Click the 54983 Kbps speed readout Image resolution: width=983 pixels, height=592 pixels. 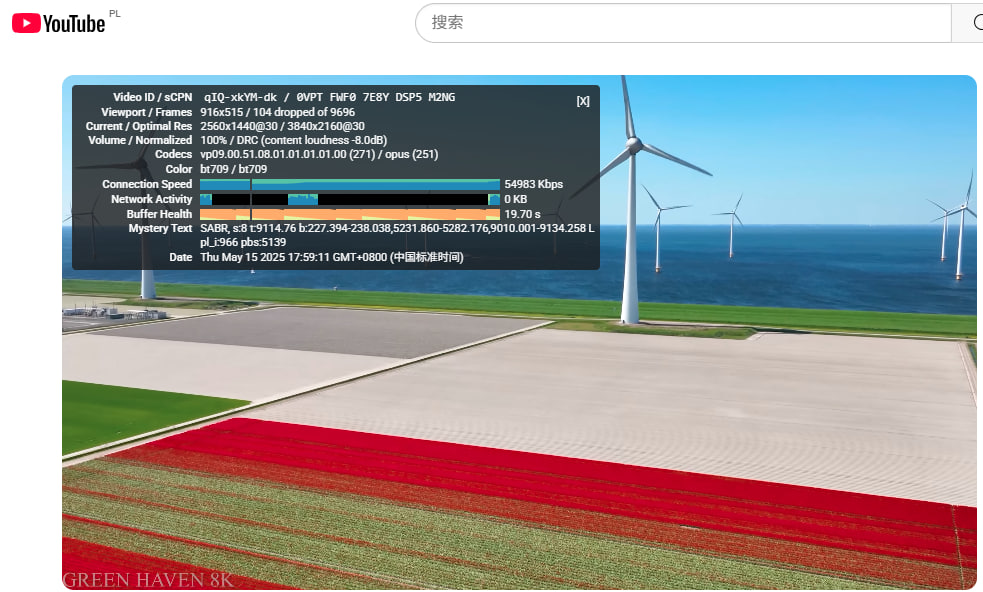(533, 184)
